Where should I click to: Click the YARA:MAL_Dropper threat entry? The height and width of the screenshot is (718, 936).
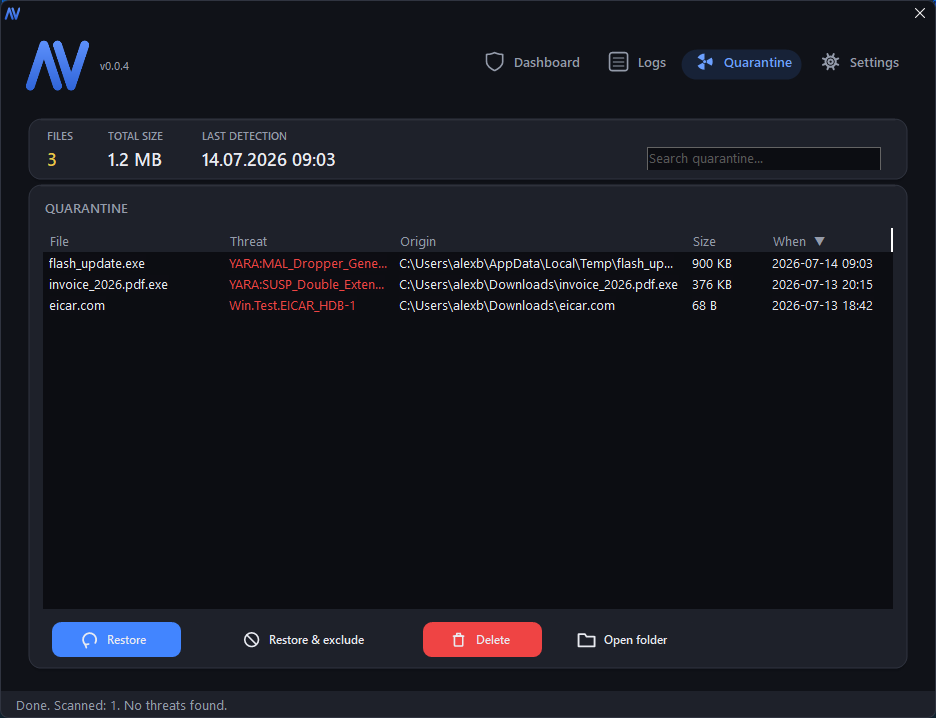pos(308,264)
